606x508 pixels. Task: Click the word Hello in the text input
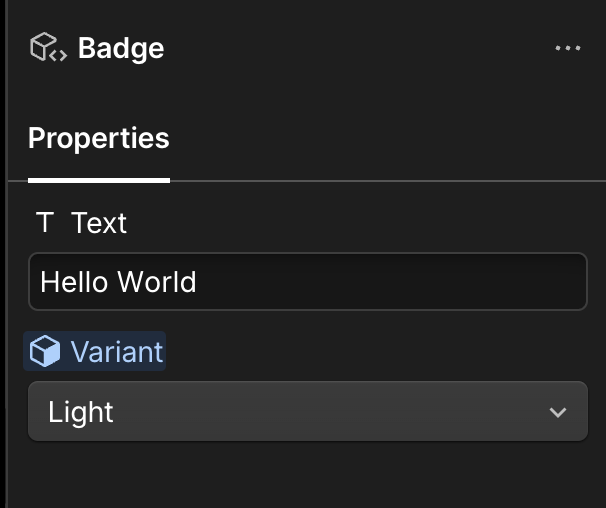[x=74, y=282]
